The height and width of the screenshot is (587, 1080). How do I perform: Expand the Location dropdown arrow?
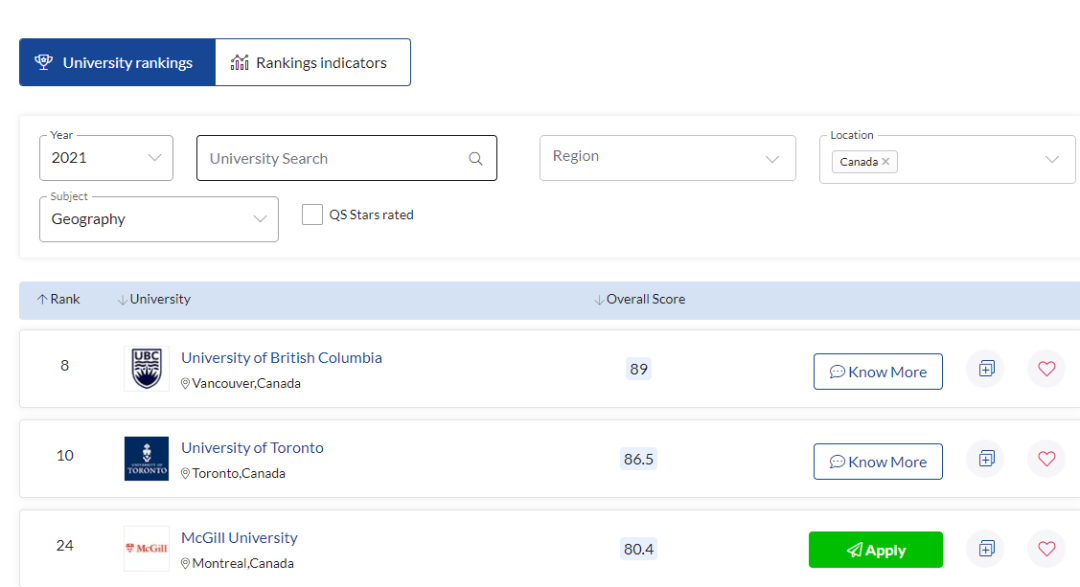click(x=1052, y=159)
